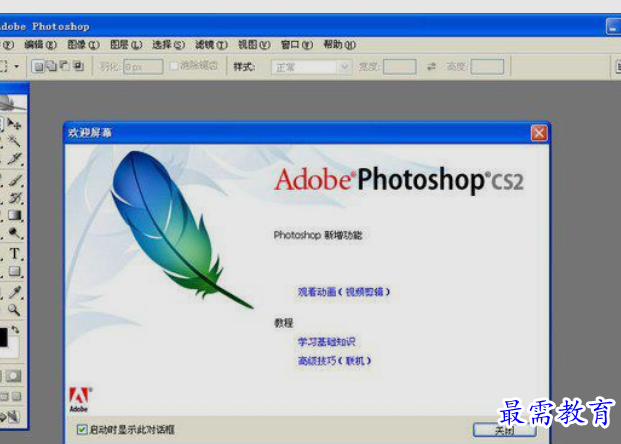Open the 学习基础知识 tutorial link
Screen dimensions: 621x444
click(x=327, y=341)
